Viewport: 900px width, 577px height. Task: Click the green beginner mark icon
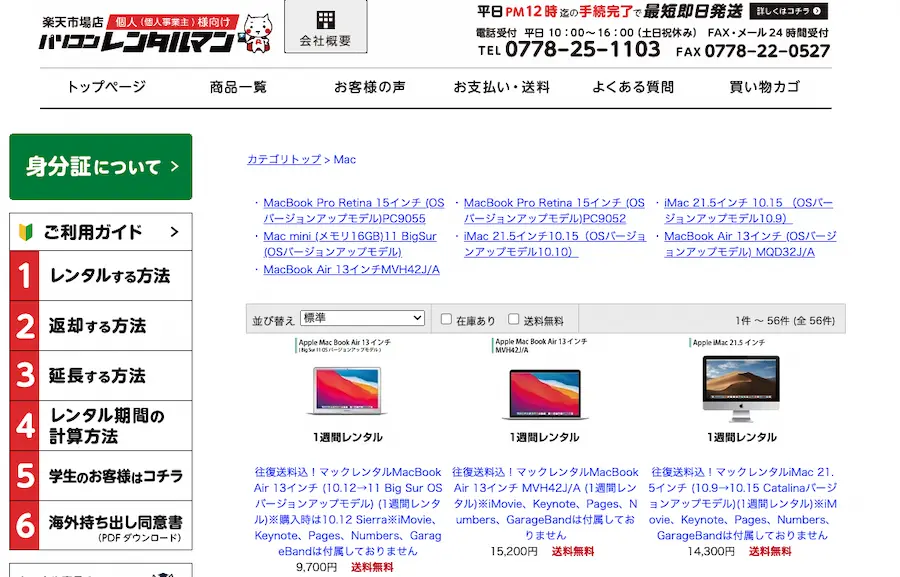[26, 232]
